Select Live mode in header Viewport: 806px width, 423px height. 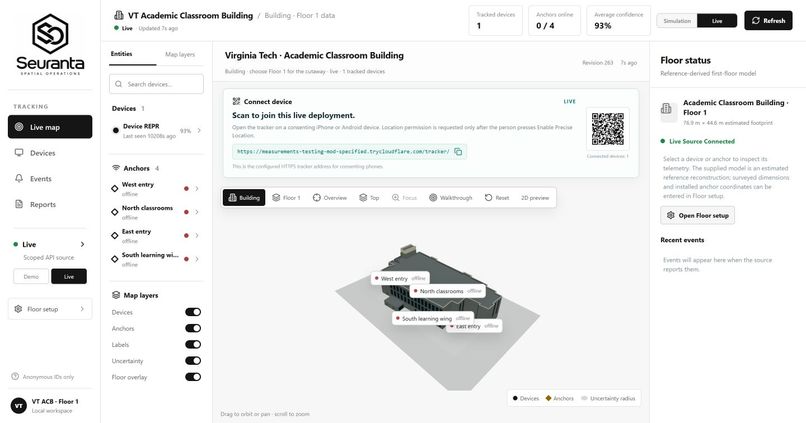[x=717, y=21]
